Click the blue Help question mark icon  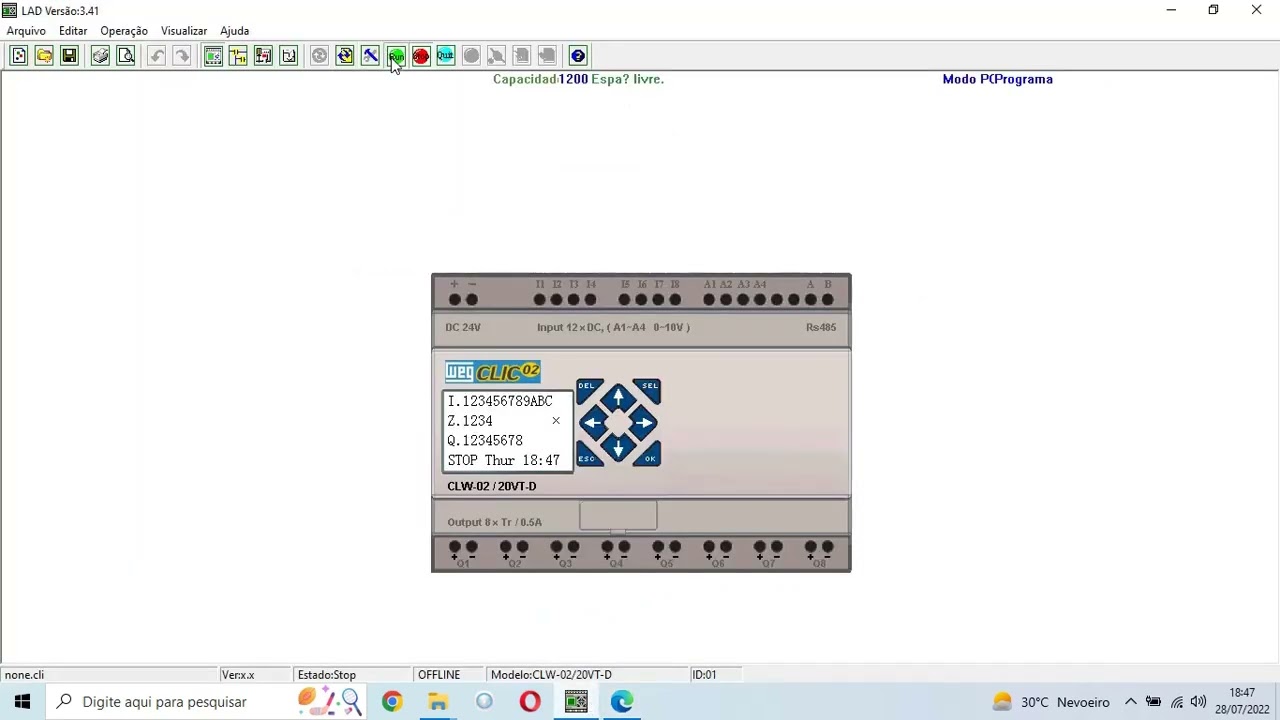pyautogui.click(x=578, y=56)
